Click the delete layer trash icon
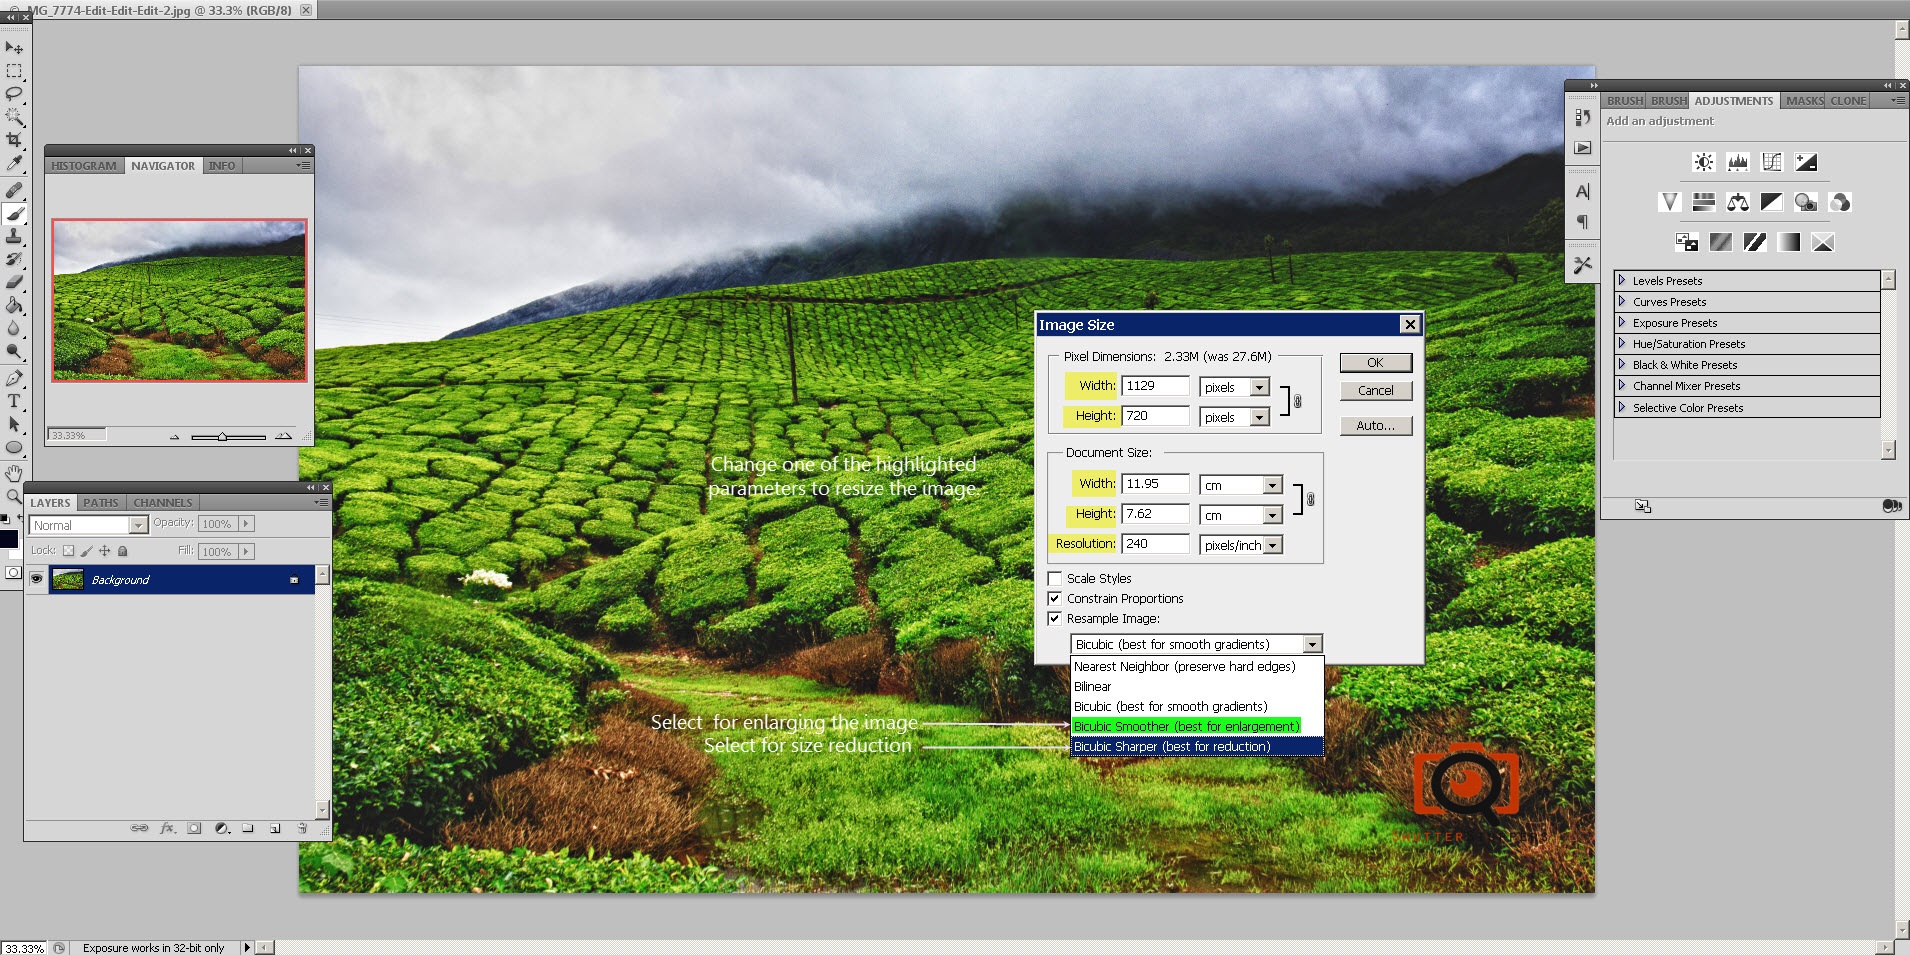Screen dimensions: 1910x955 [302, 828]
